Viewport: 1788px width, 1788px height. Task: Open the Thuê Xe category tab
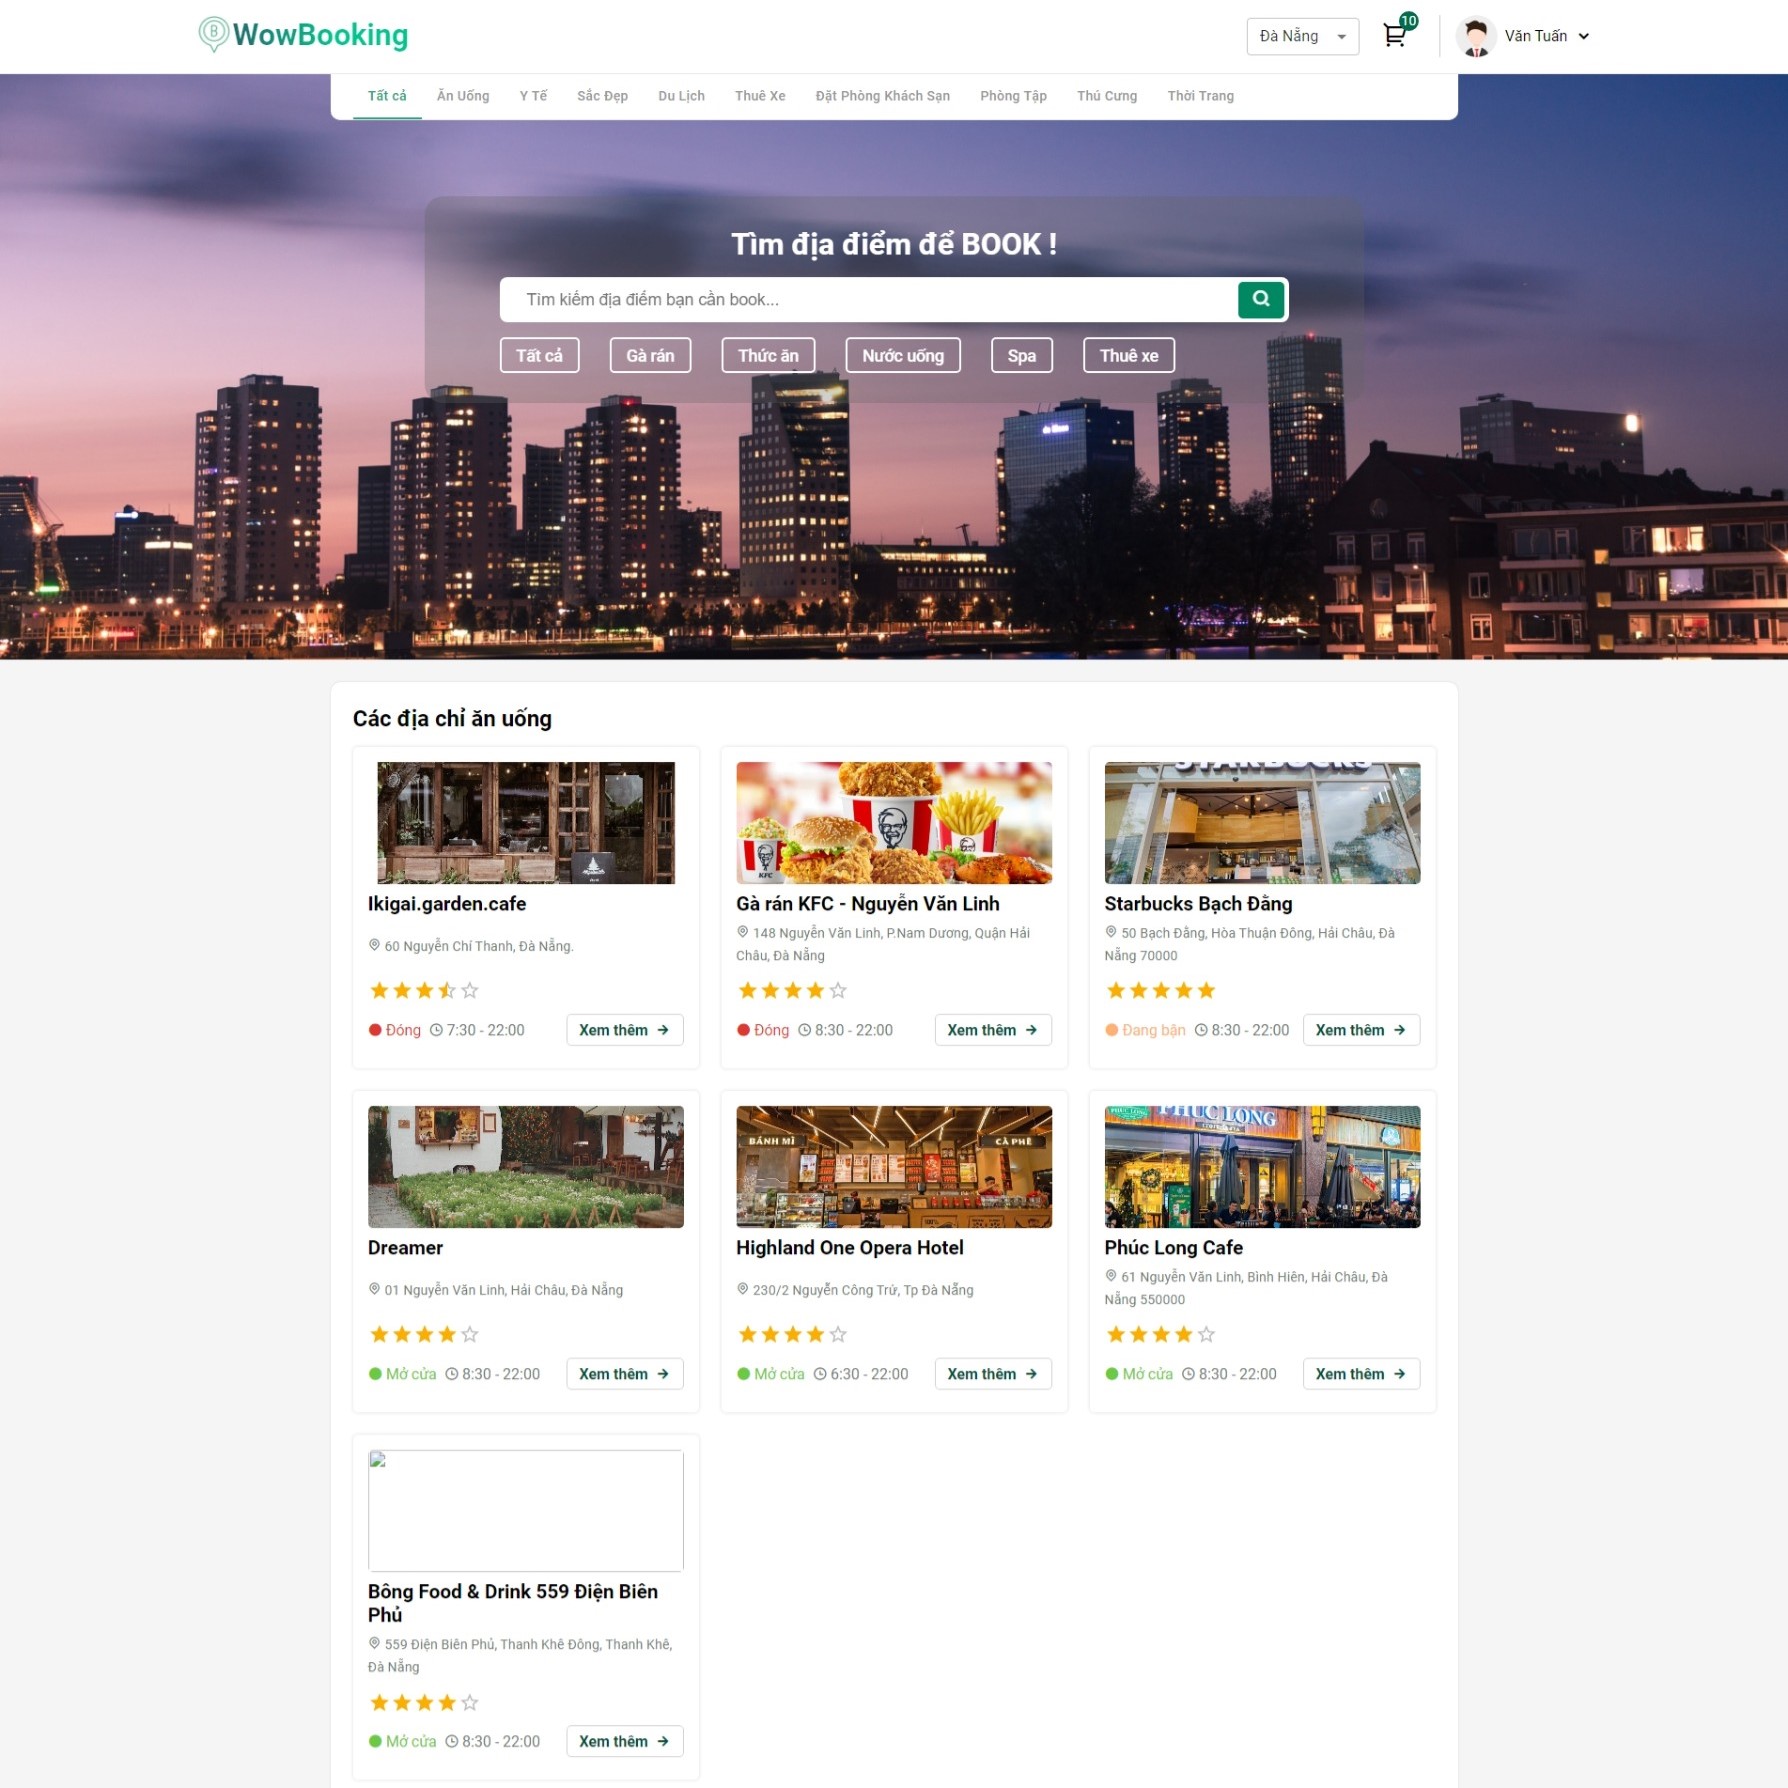[x=759, y=96]
